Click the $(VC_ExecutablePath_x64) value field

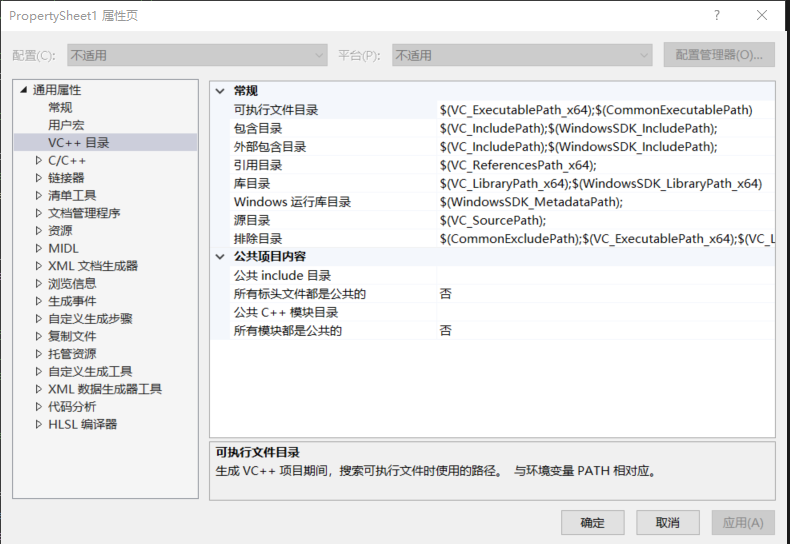point(606,110)
